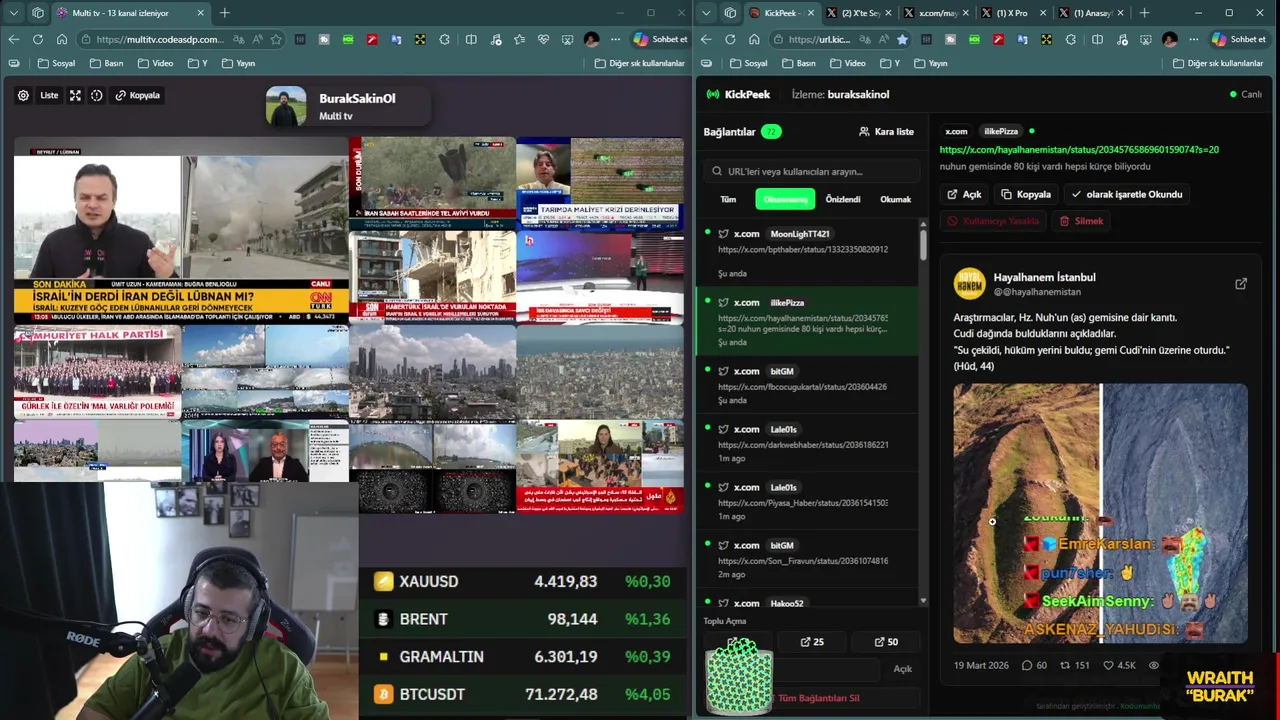Screen dimensions: 1280x720
Task: Select the Tüm filter tab
Action: tap(728, 199)
